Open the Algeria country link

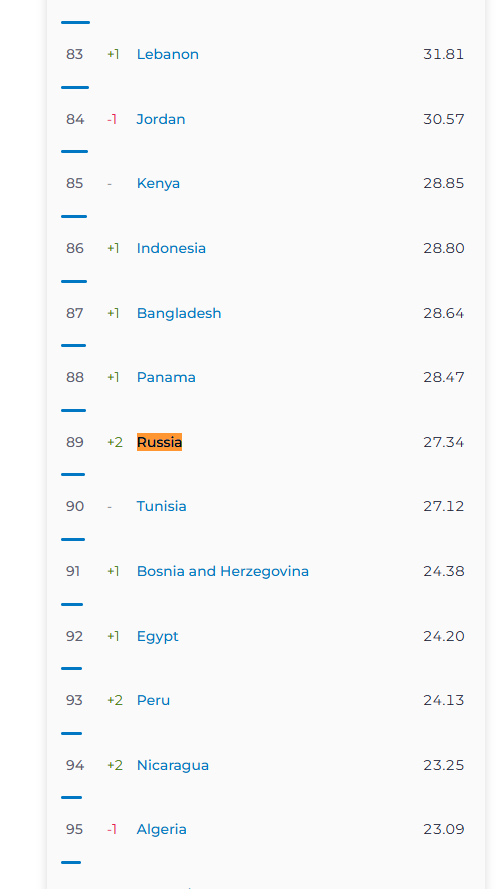coord(162,829)
